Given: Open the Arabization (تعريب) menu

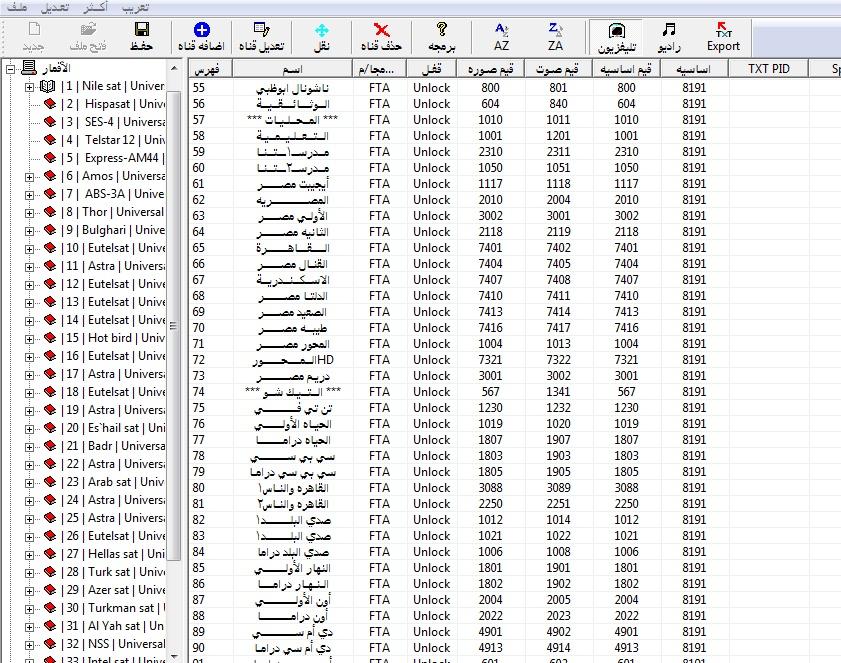Looking at the screenshot, I should tap(135, 7).
